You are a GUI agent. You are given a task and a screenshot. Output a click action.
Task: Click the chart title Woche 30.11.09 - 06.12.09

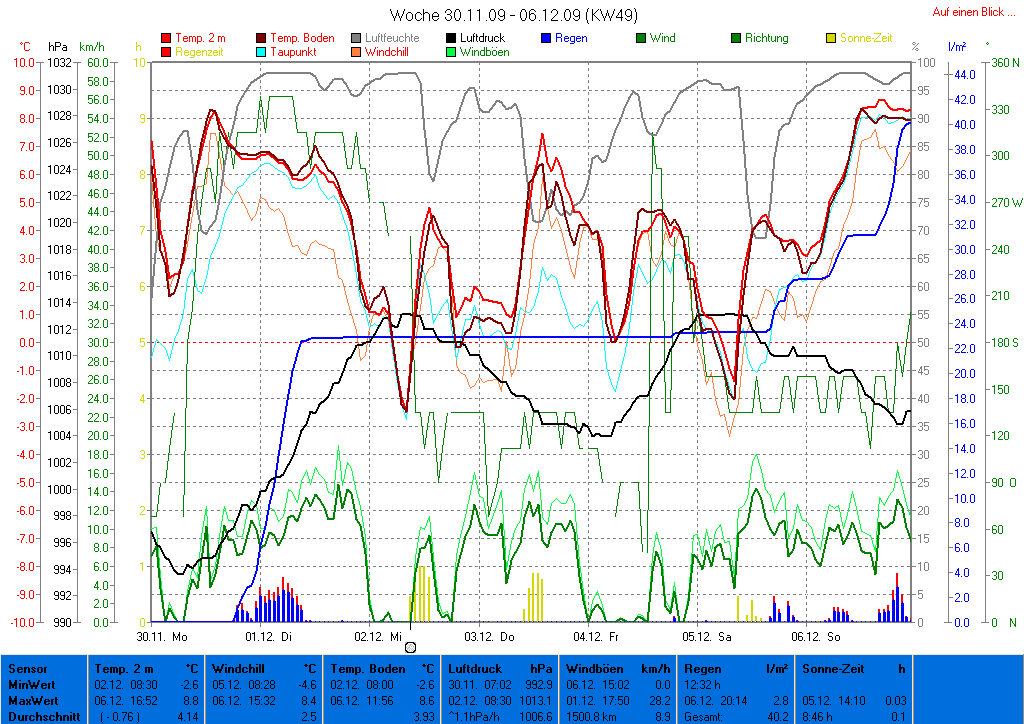[x=513, y=15]
